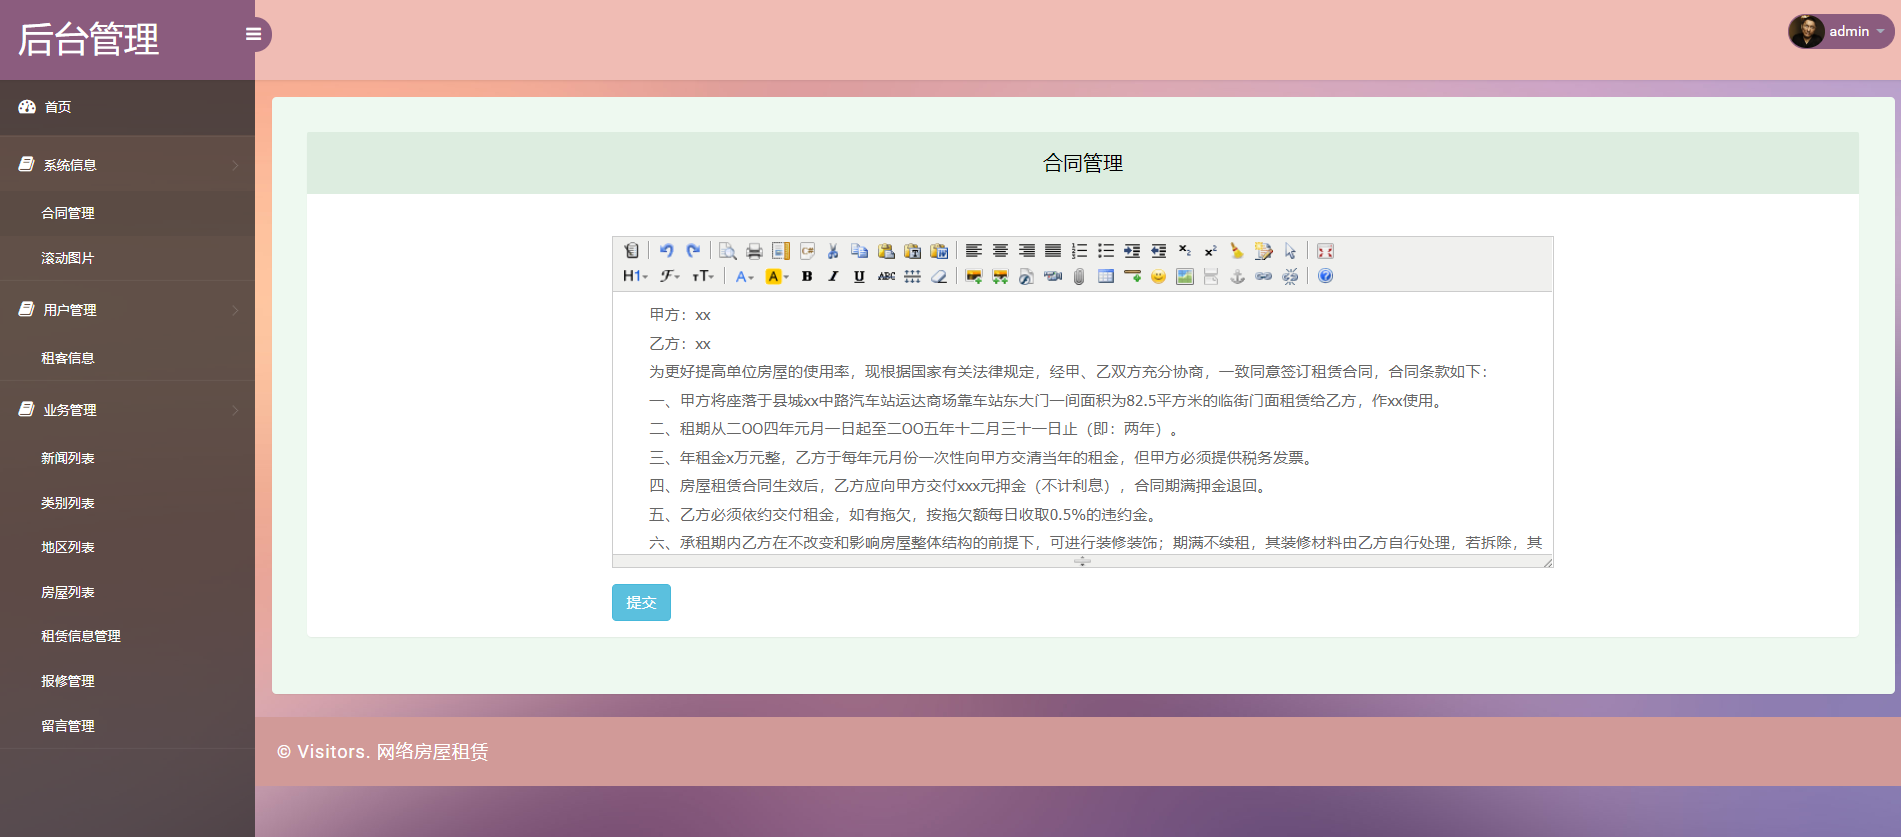Viewport: 1901px width, 837px height.
Task: Toggle HTML source view in editor
Action: coord(632,251)
